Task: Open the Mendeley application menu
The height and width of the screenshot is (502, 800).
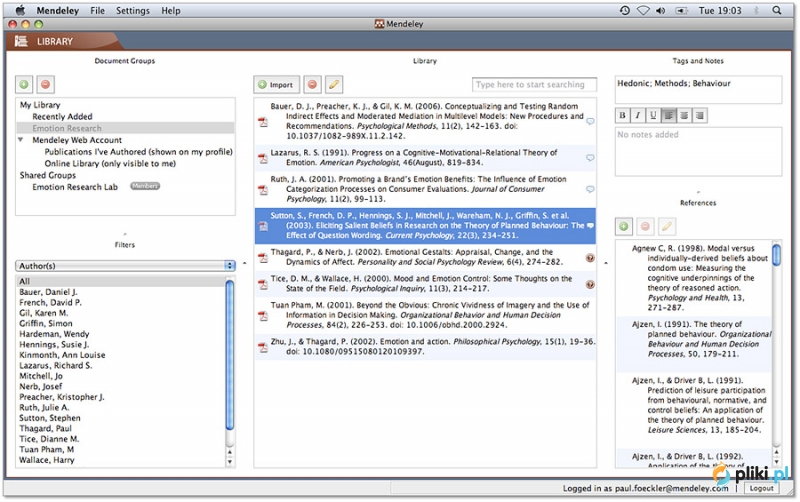Action: 58,11
